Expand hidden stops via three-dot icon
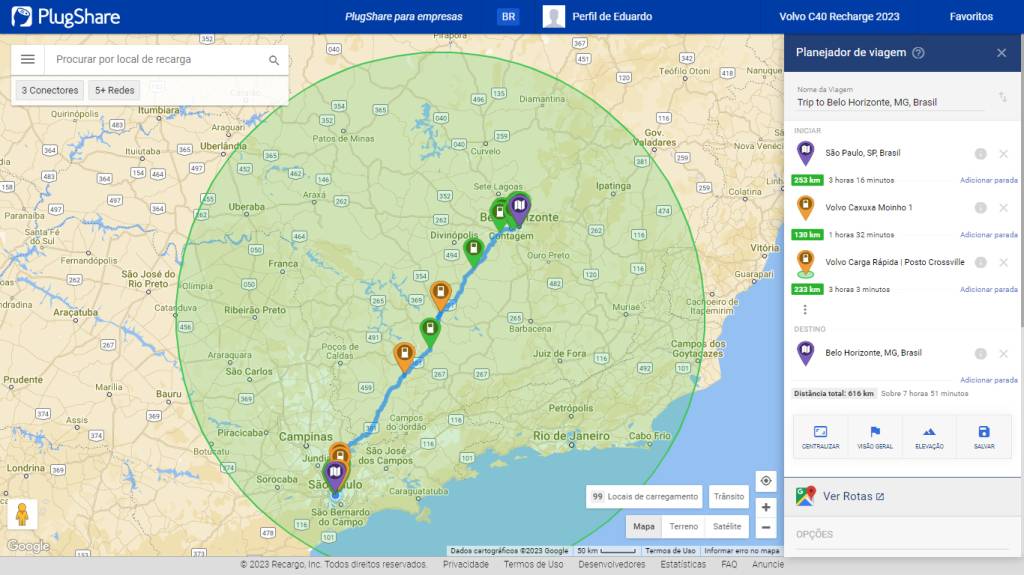1024x575 pixels. (x=805, y=309)
